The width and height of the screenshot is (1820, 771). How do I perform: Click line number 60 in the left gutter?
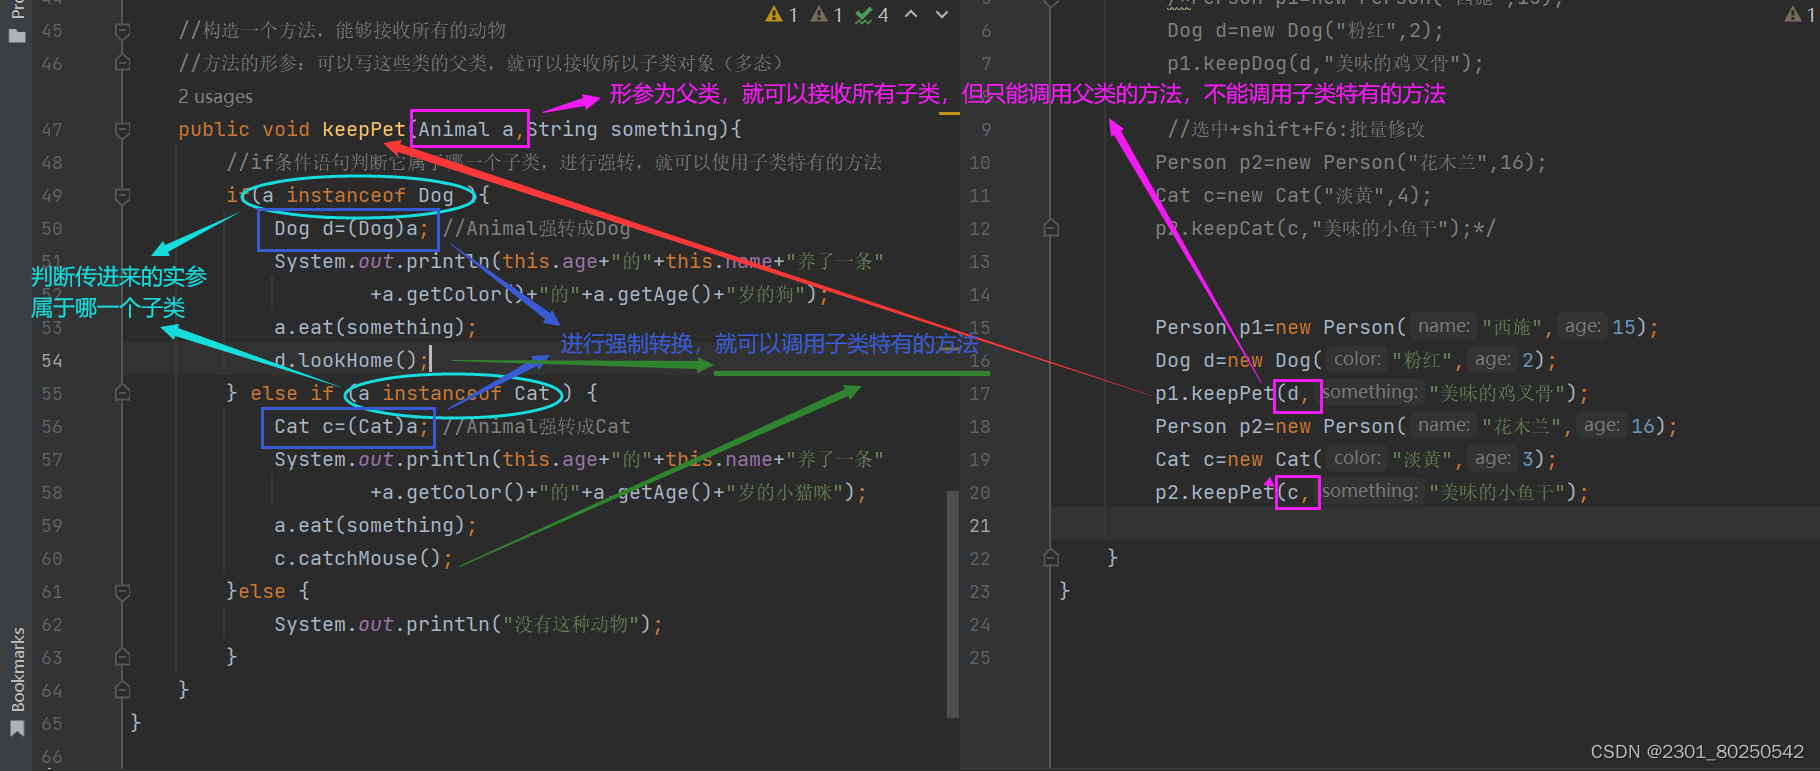52,559
